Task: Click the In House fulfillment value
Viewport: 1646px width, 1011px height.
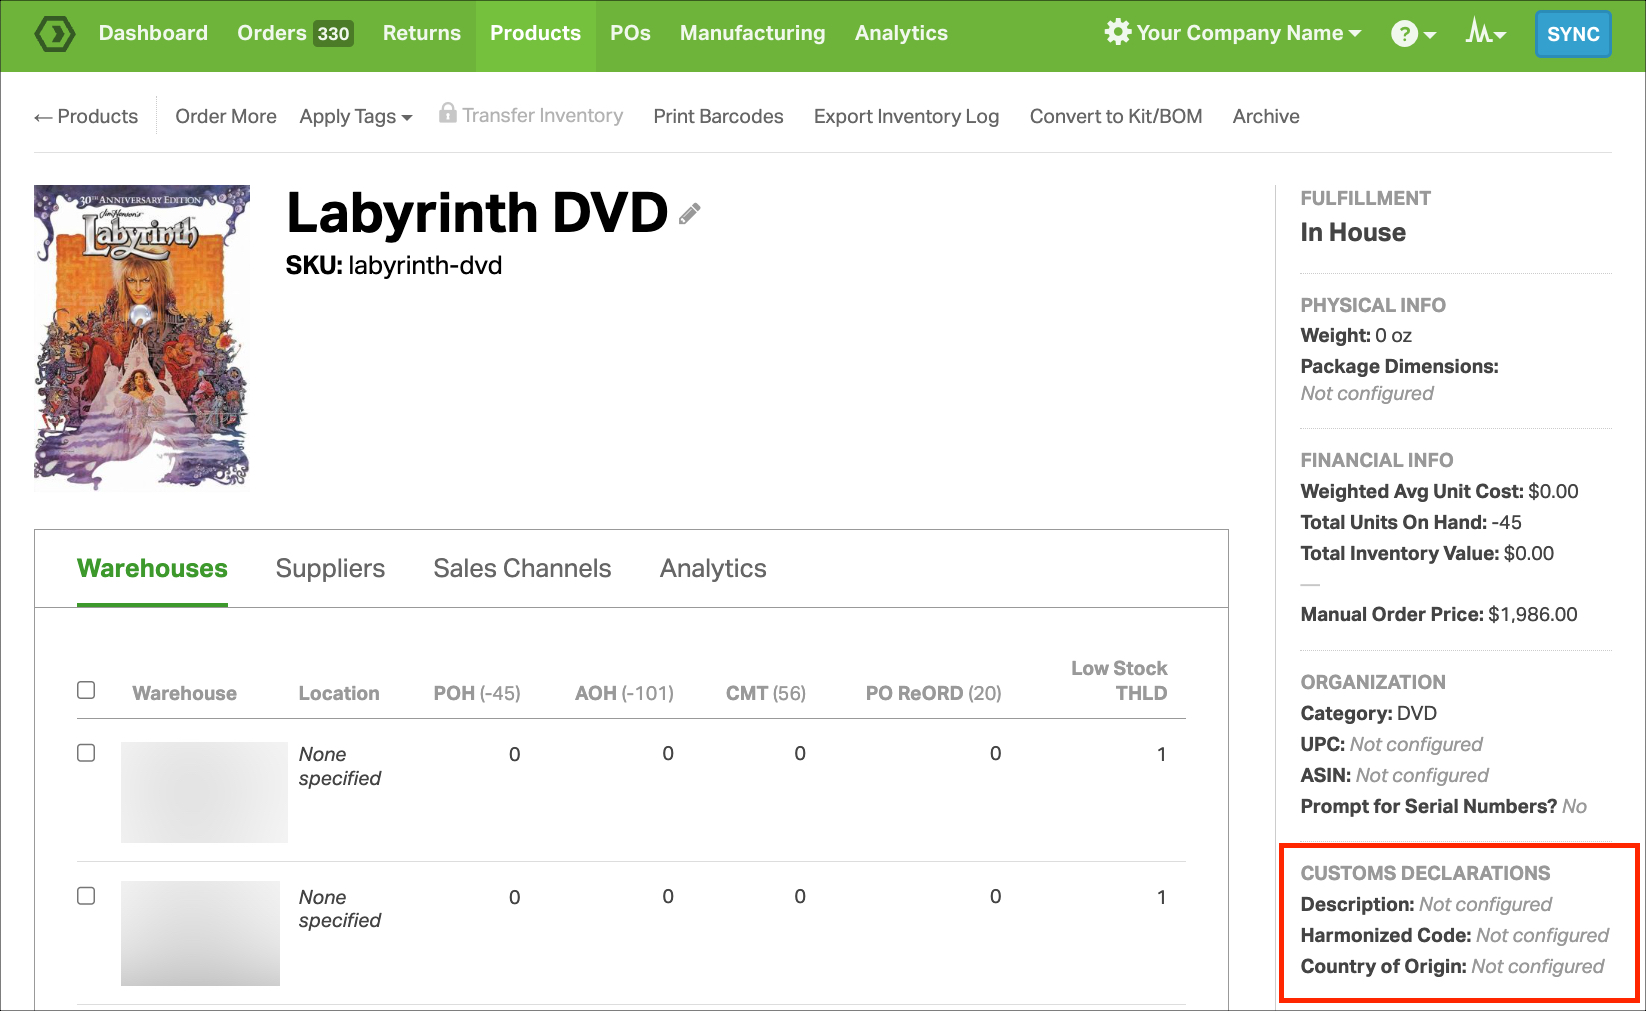Action: [x=1353, y=232]
